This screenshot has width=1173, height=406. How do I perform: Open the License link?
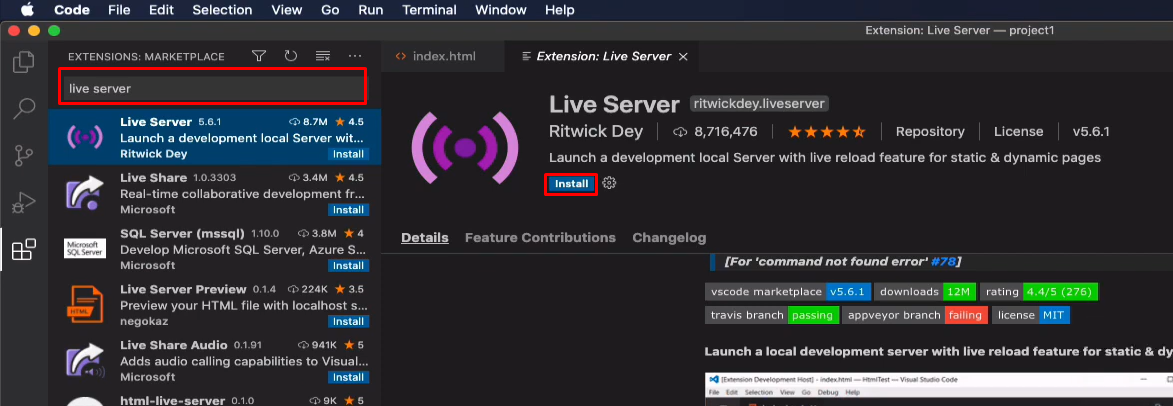point(1018,132)
